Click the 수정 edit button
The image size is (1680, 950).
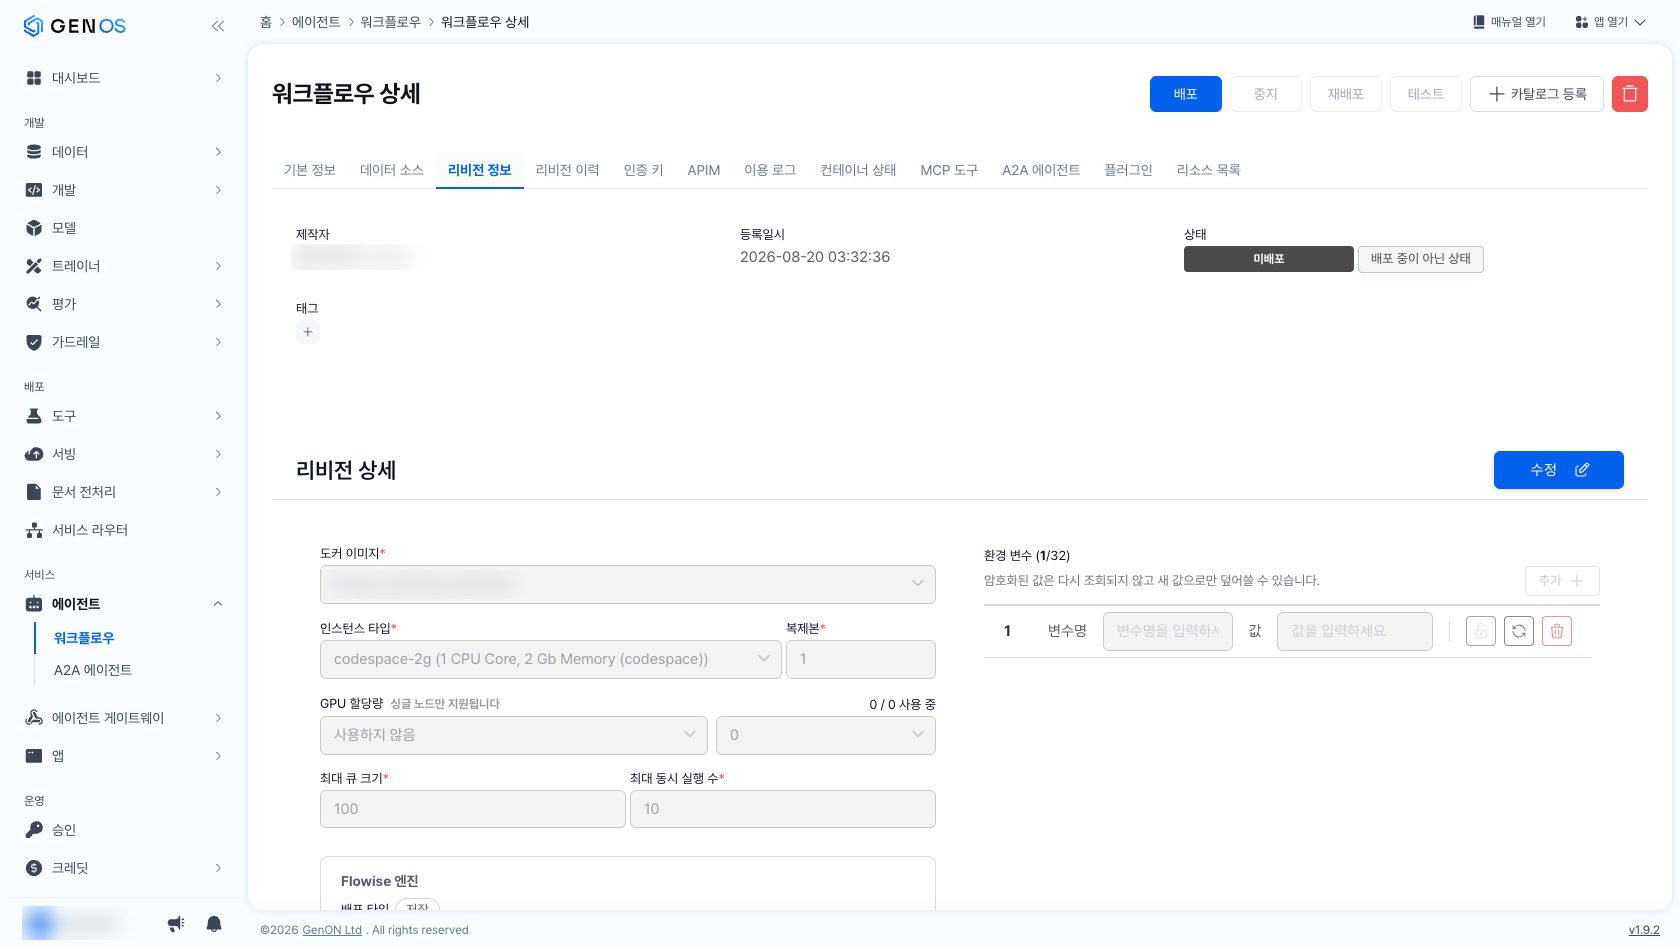click(x=1559, y=470)
